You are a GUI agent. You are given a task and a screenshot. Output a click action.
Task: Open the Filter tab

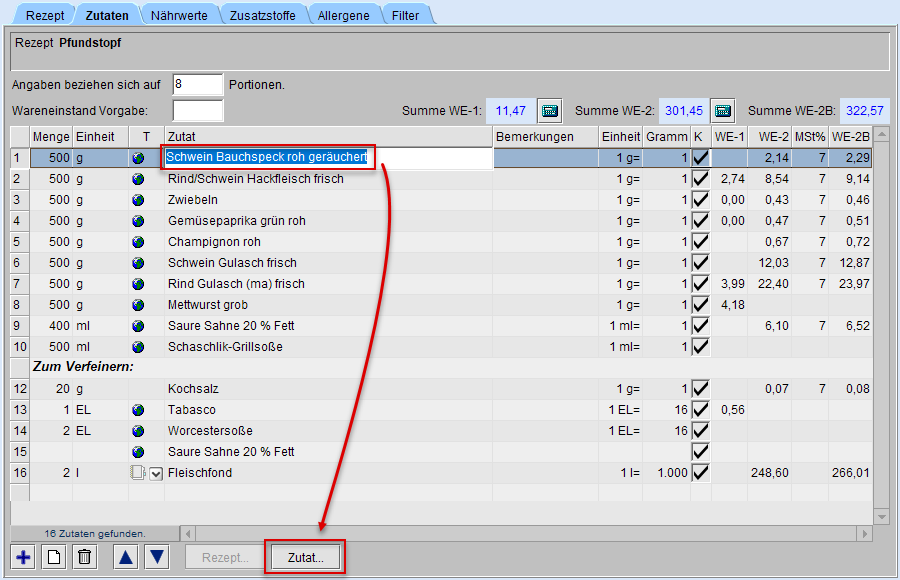pyautogui.click(x=405, y=16)
